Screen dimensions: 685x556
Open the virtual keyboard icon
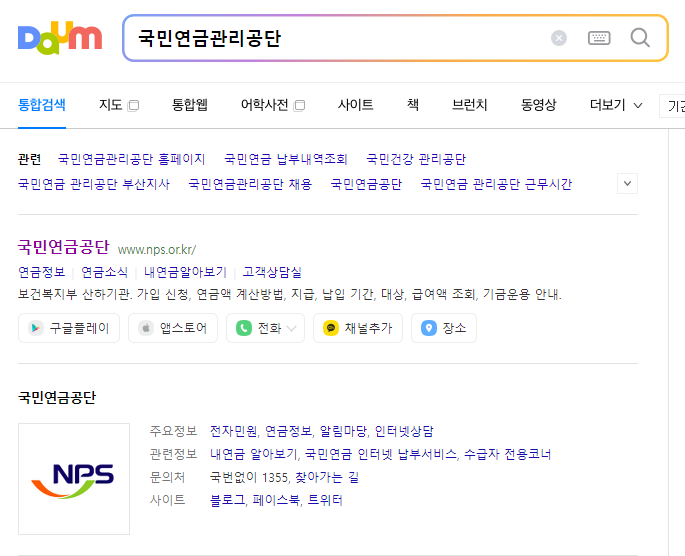(x=599, y=38)
